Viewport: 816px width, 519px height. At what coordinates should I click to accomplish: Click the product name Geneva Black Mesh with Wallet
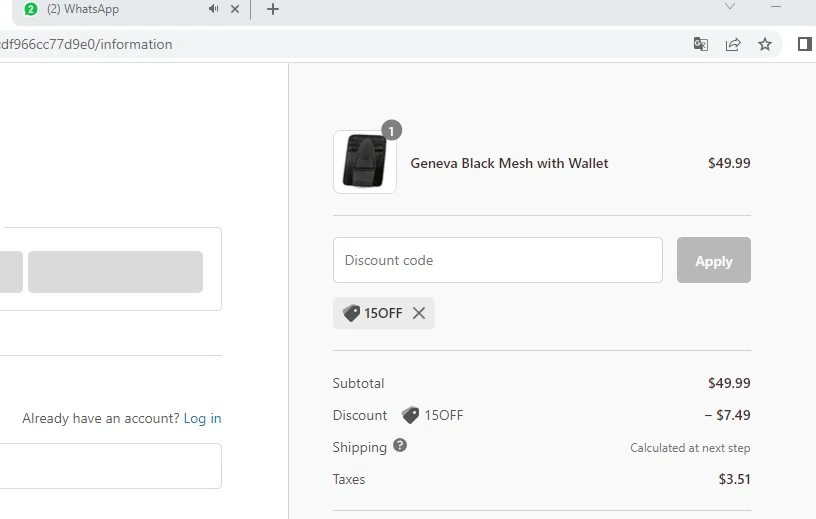point(509,163)
